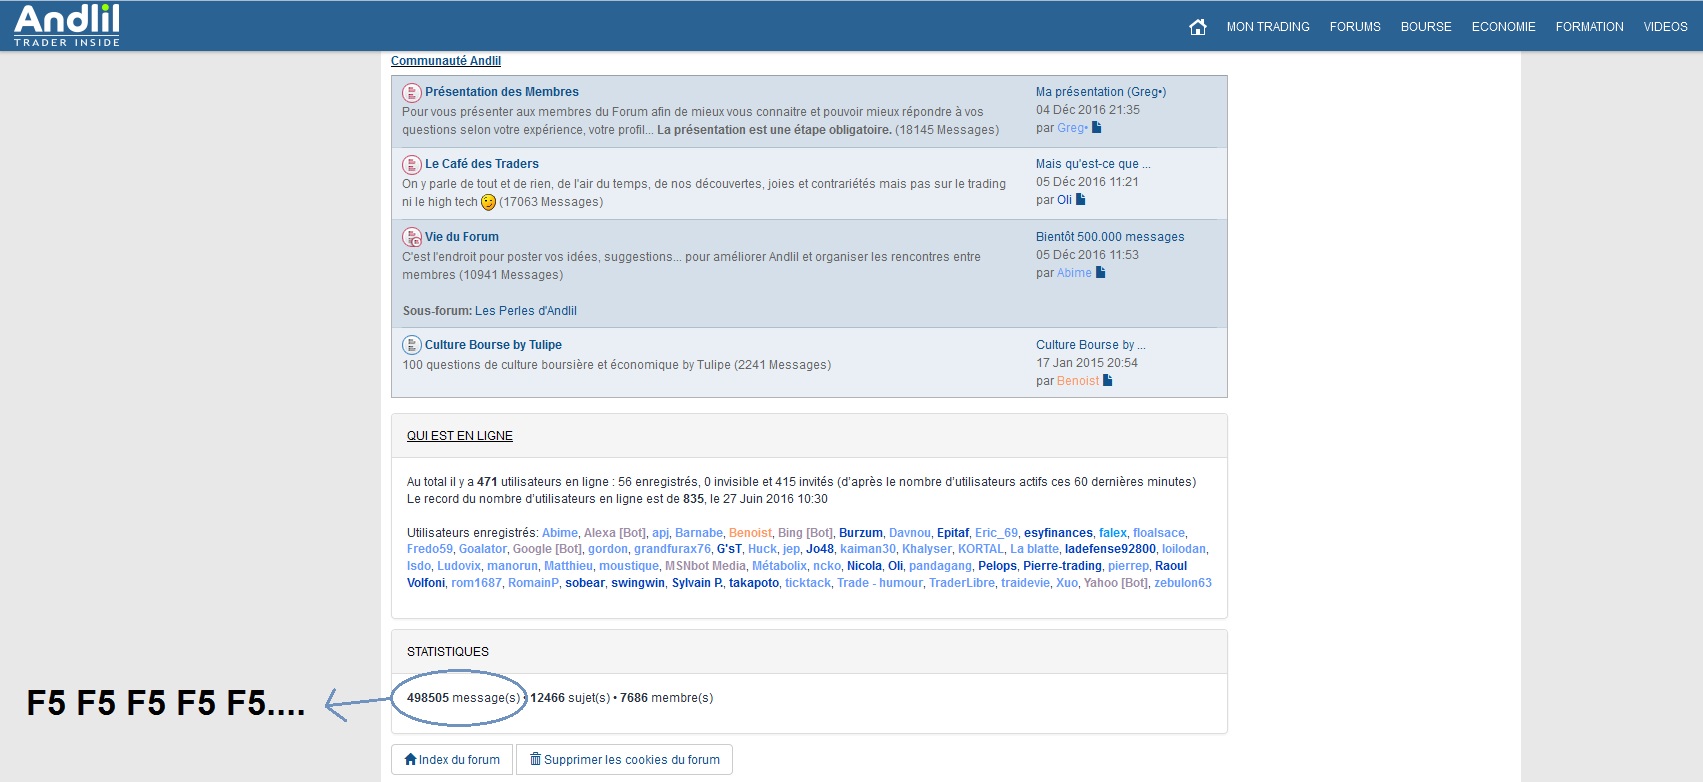
Task: Click the 12466 sujet(s) statistic text
Action: (570, 698)
